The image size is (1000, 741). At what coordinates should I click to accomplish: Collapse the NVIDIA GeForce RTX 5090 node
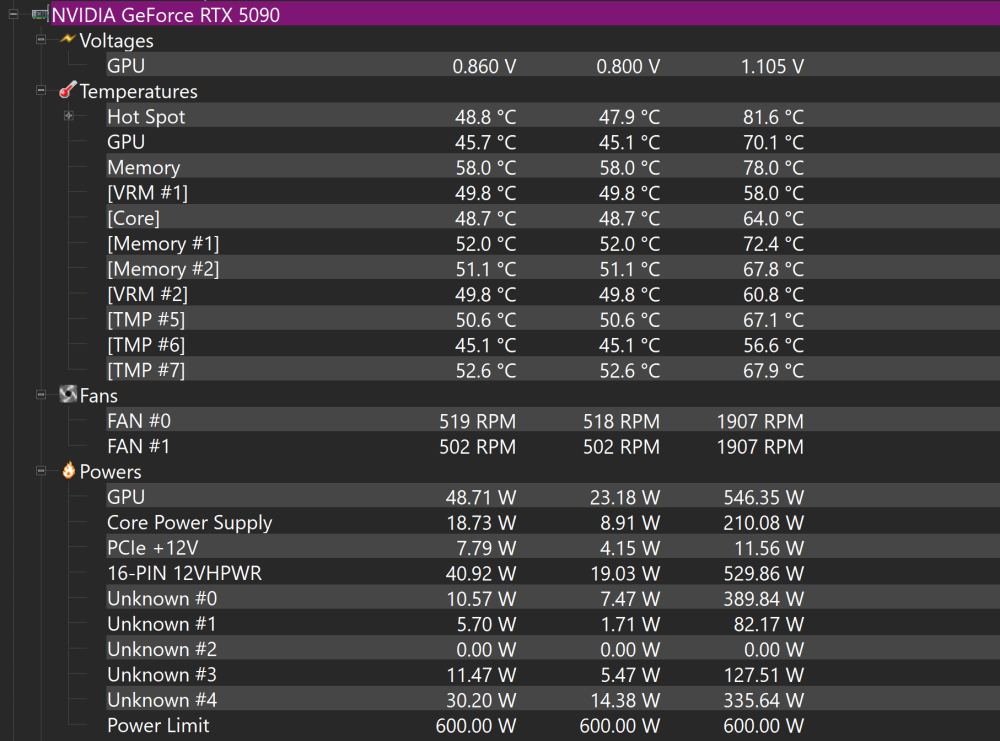coord(13,14)
